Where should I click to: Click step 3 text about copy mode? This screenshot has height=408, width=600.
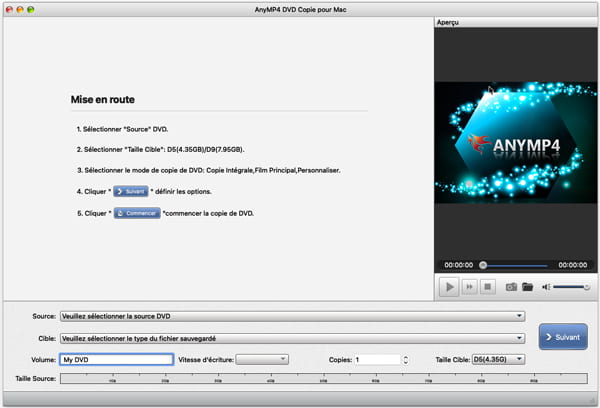pyautogui.click(x=209, y=170)
